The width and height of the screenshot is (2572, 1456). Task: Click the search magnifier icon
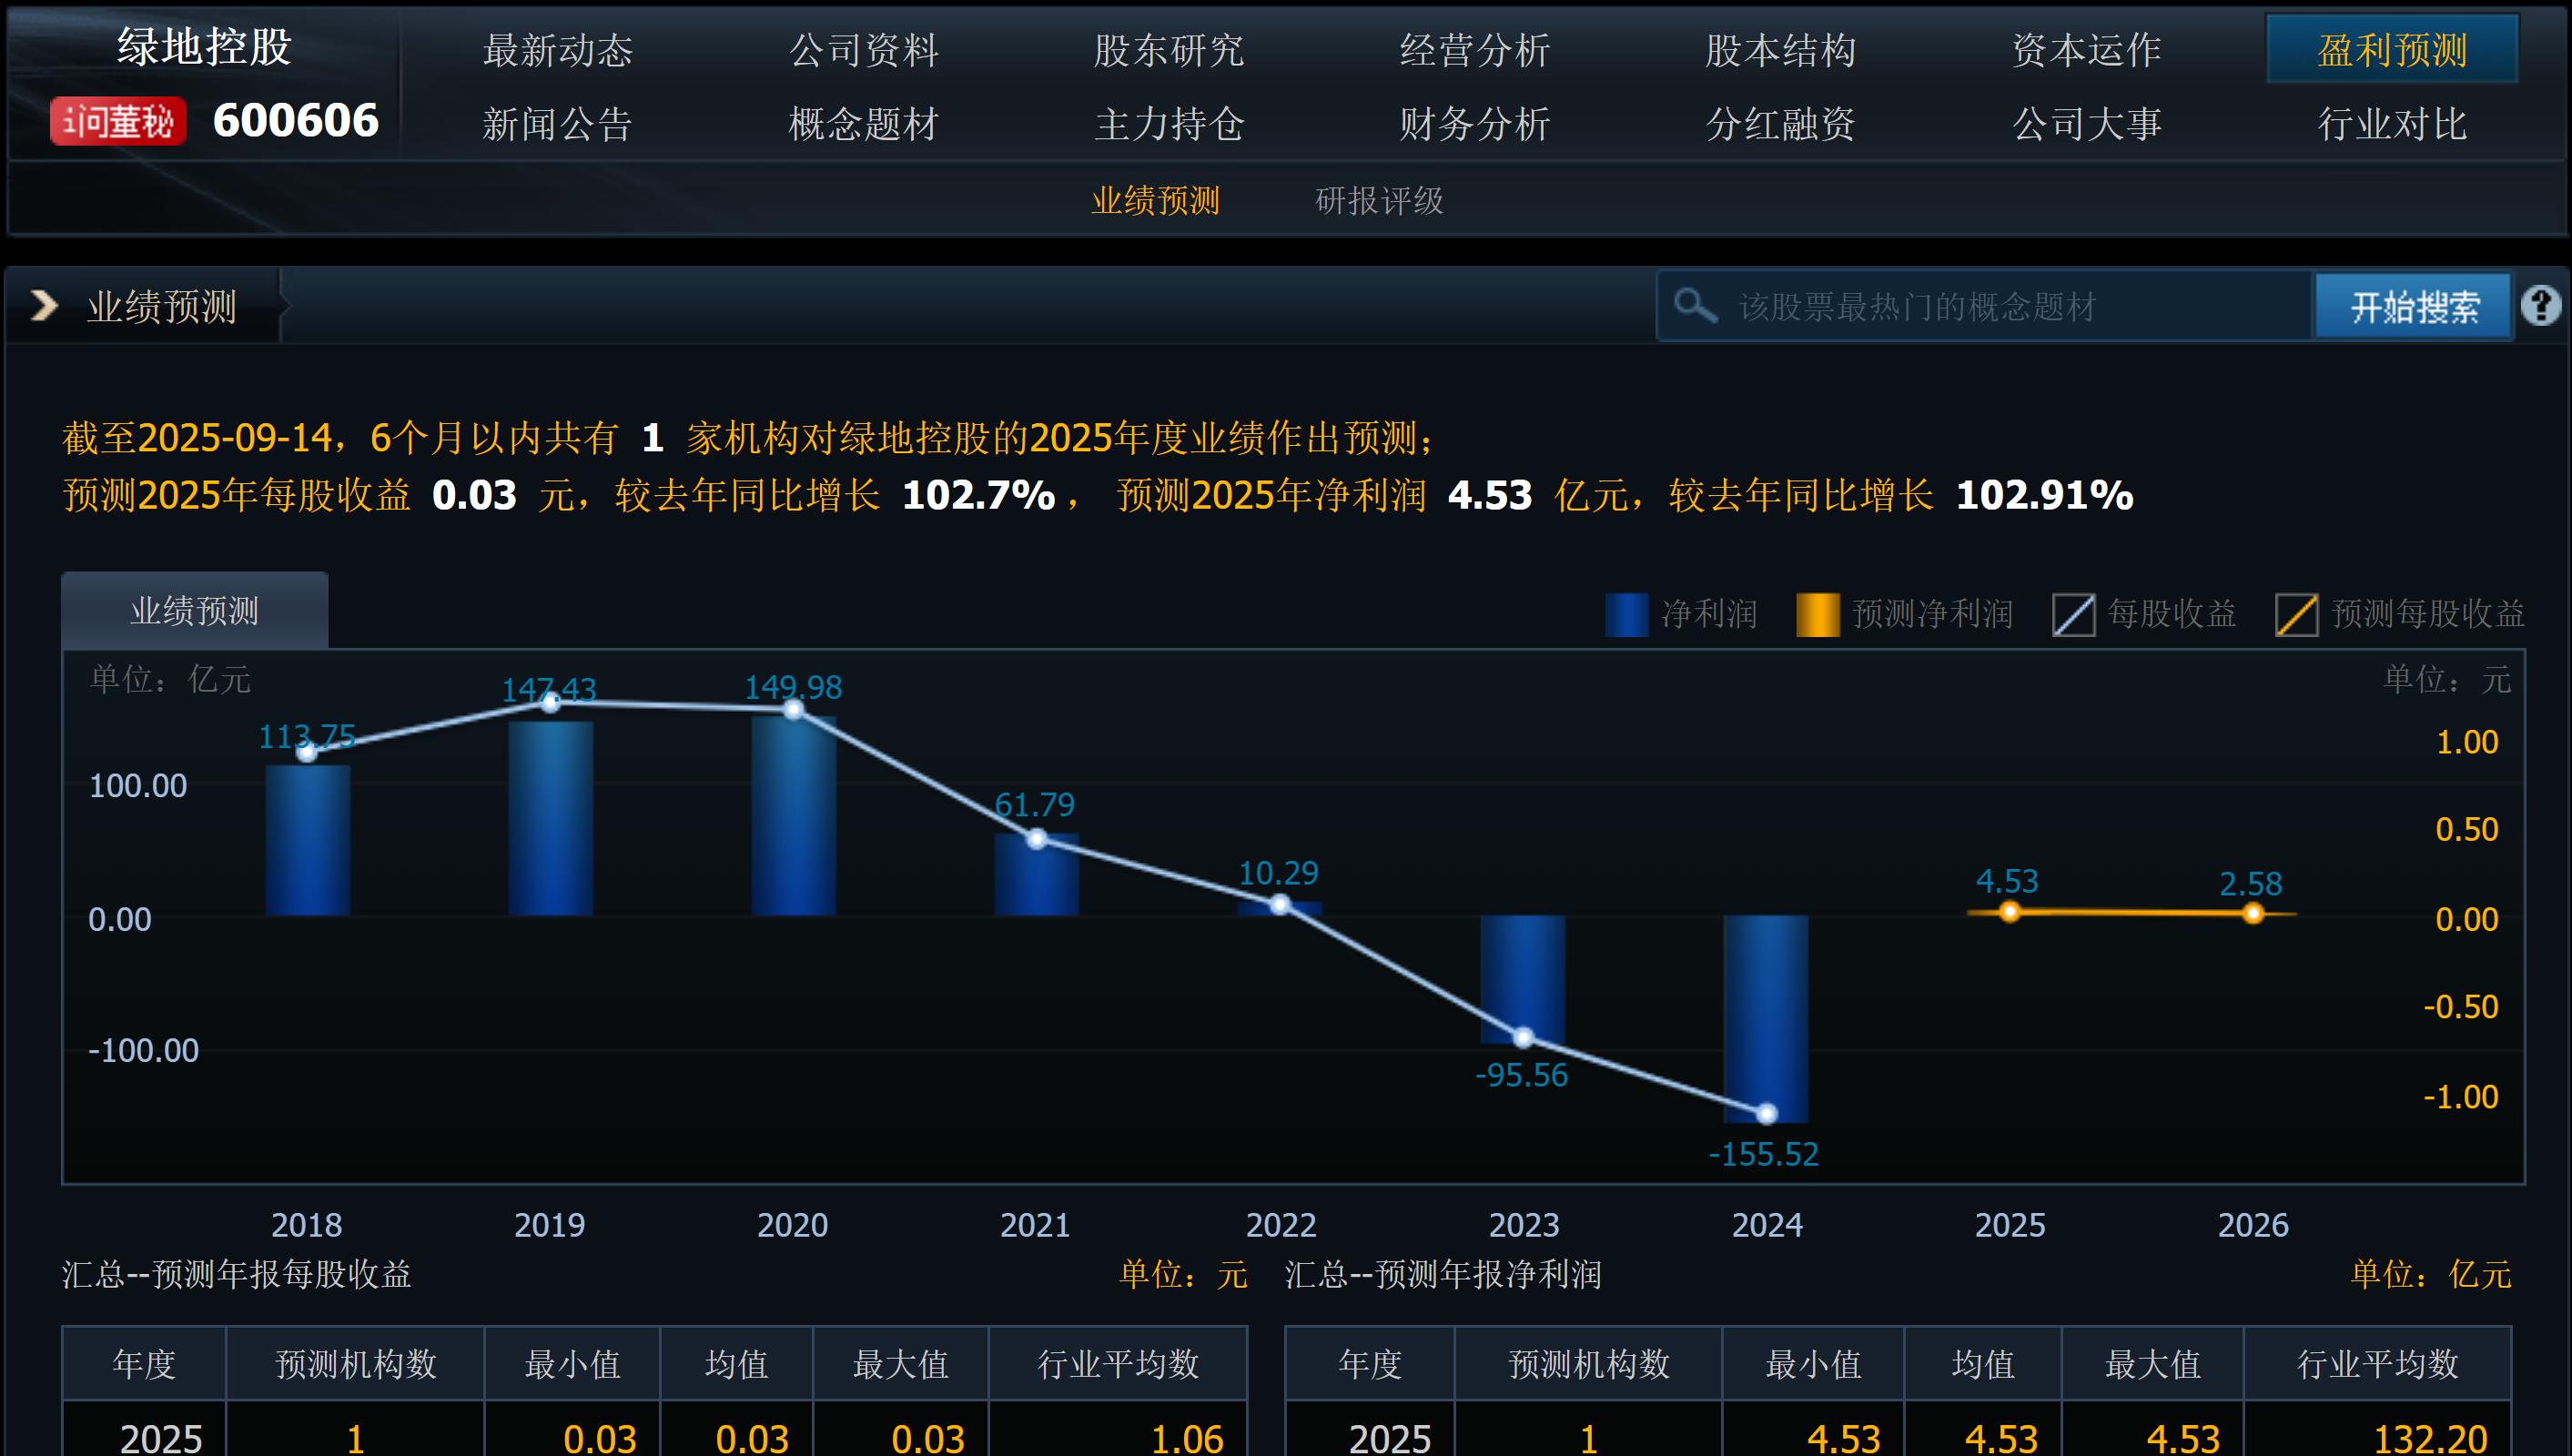pos(1695,305)
